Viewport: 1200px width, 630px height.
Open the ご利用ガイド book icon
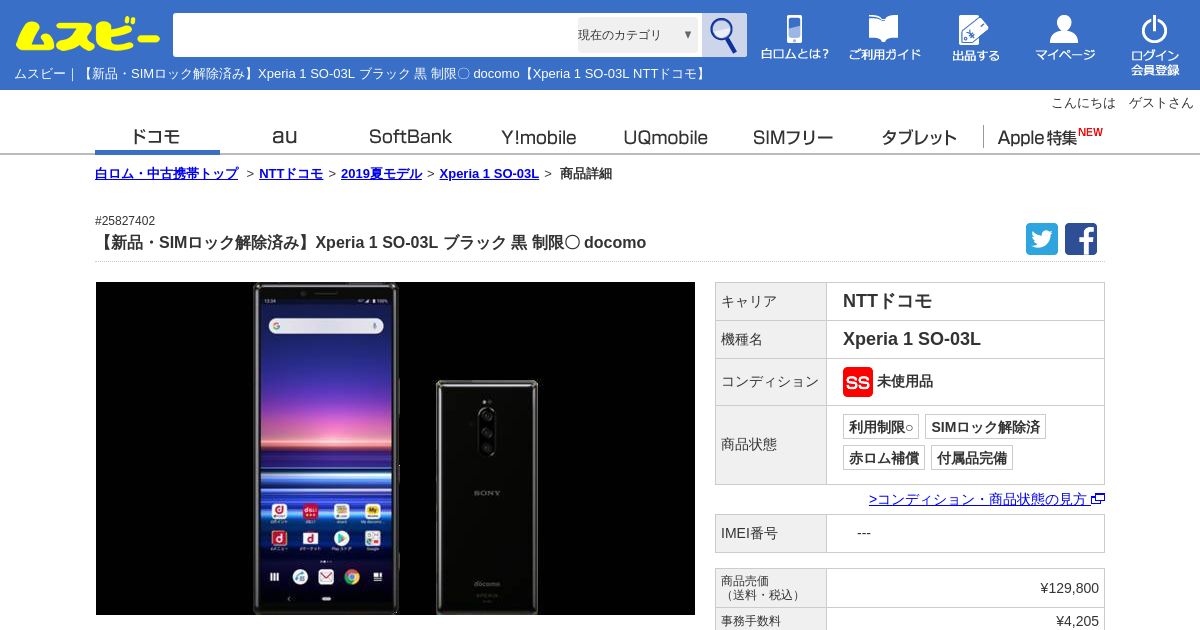[x=884, y=38]
